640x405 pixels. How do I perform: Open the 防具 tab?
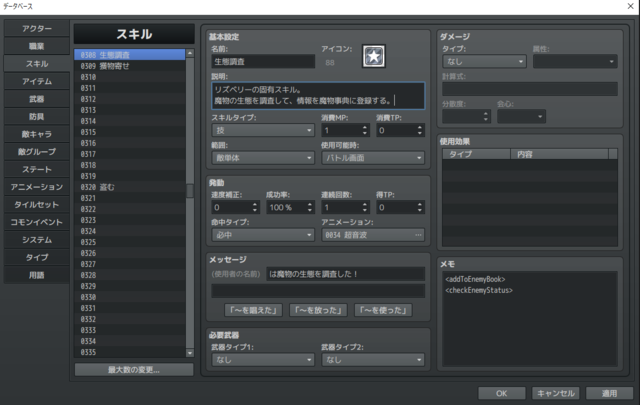click(37, 116)
